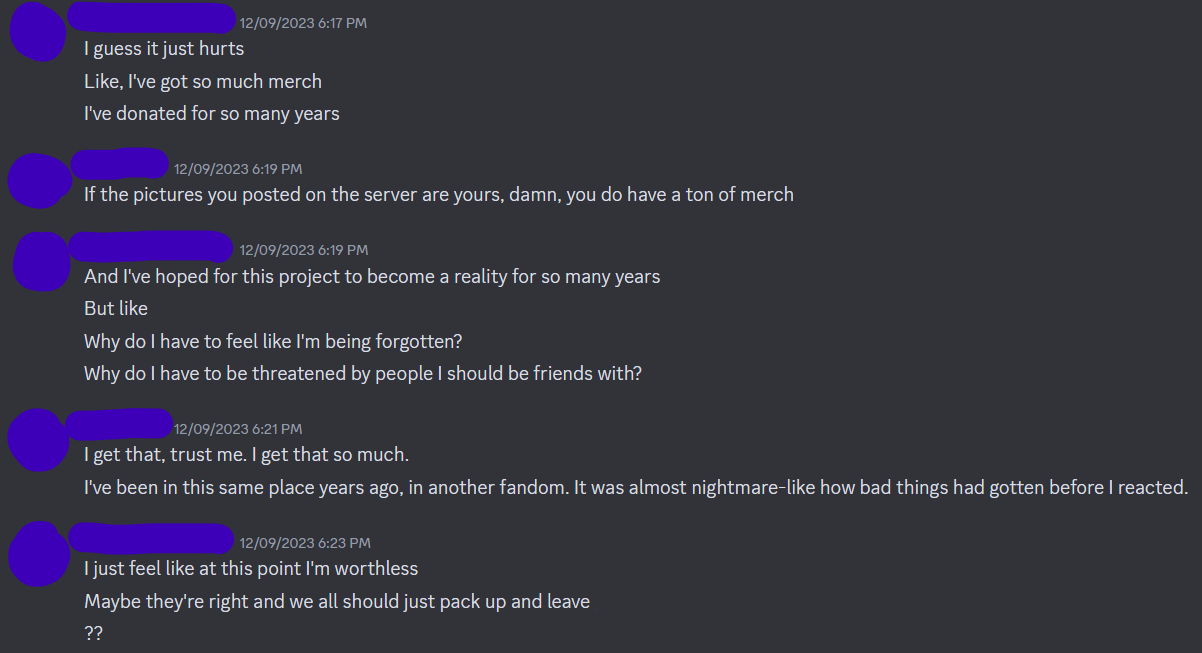Open avatar beside the second 6:19 PM message
The image size is (1202, 653).
click(42, 261)
